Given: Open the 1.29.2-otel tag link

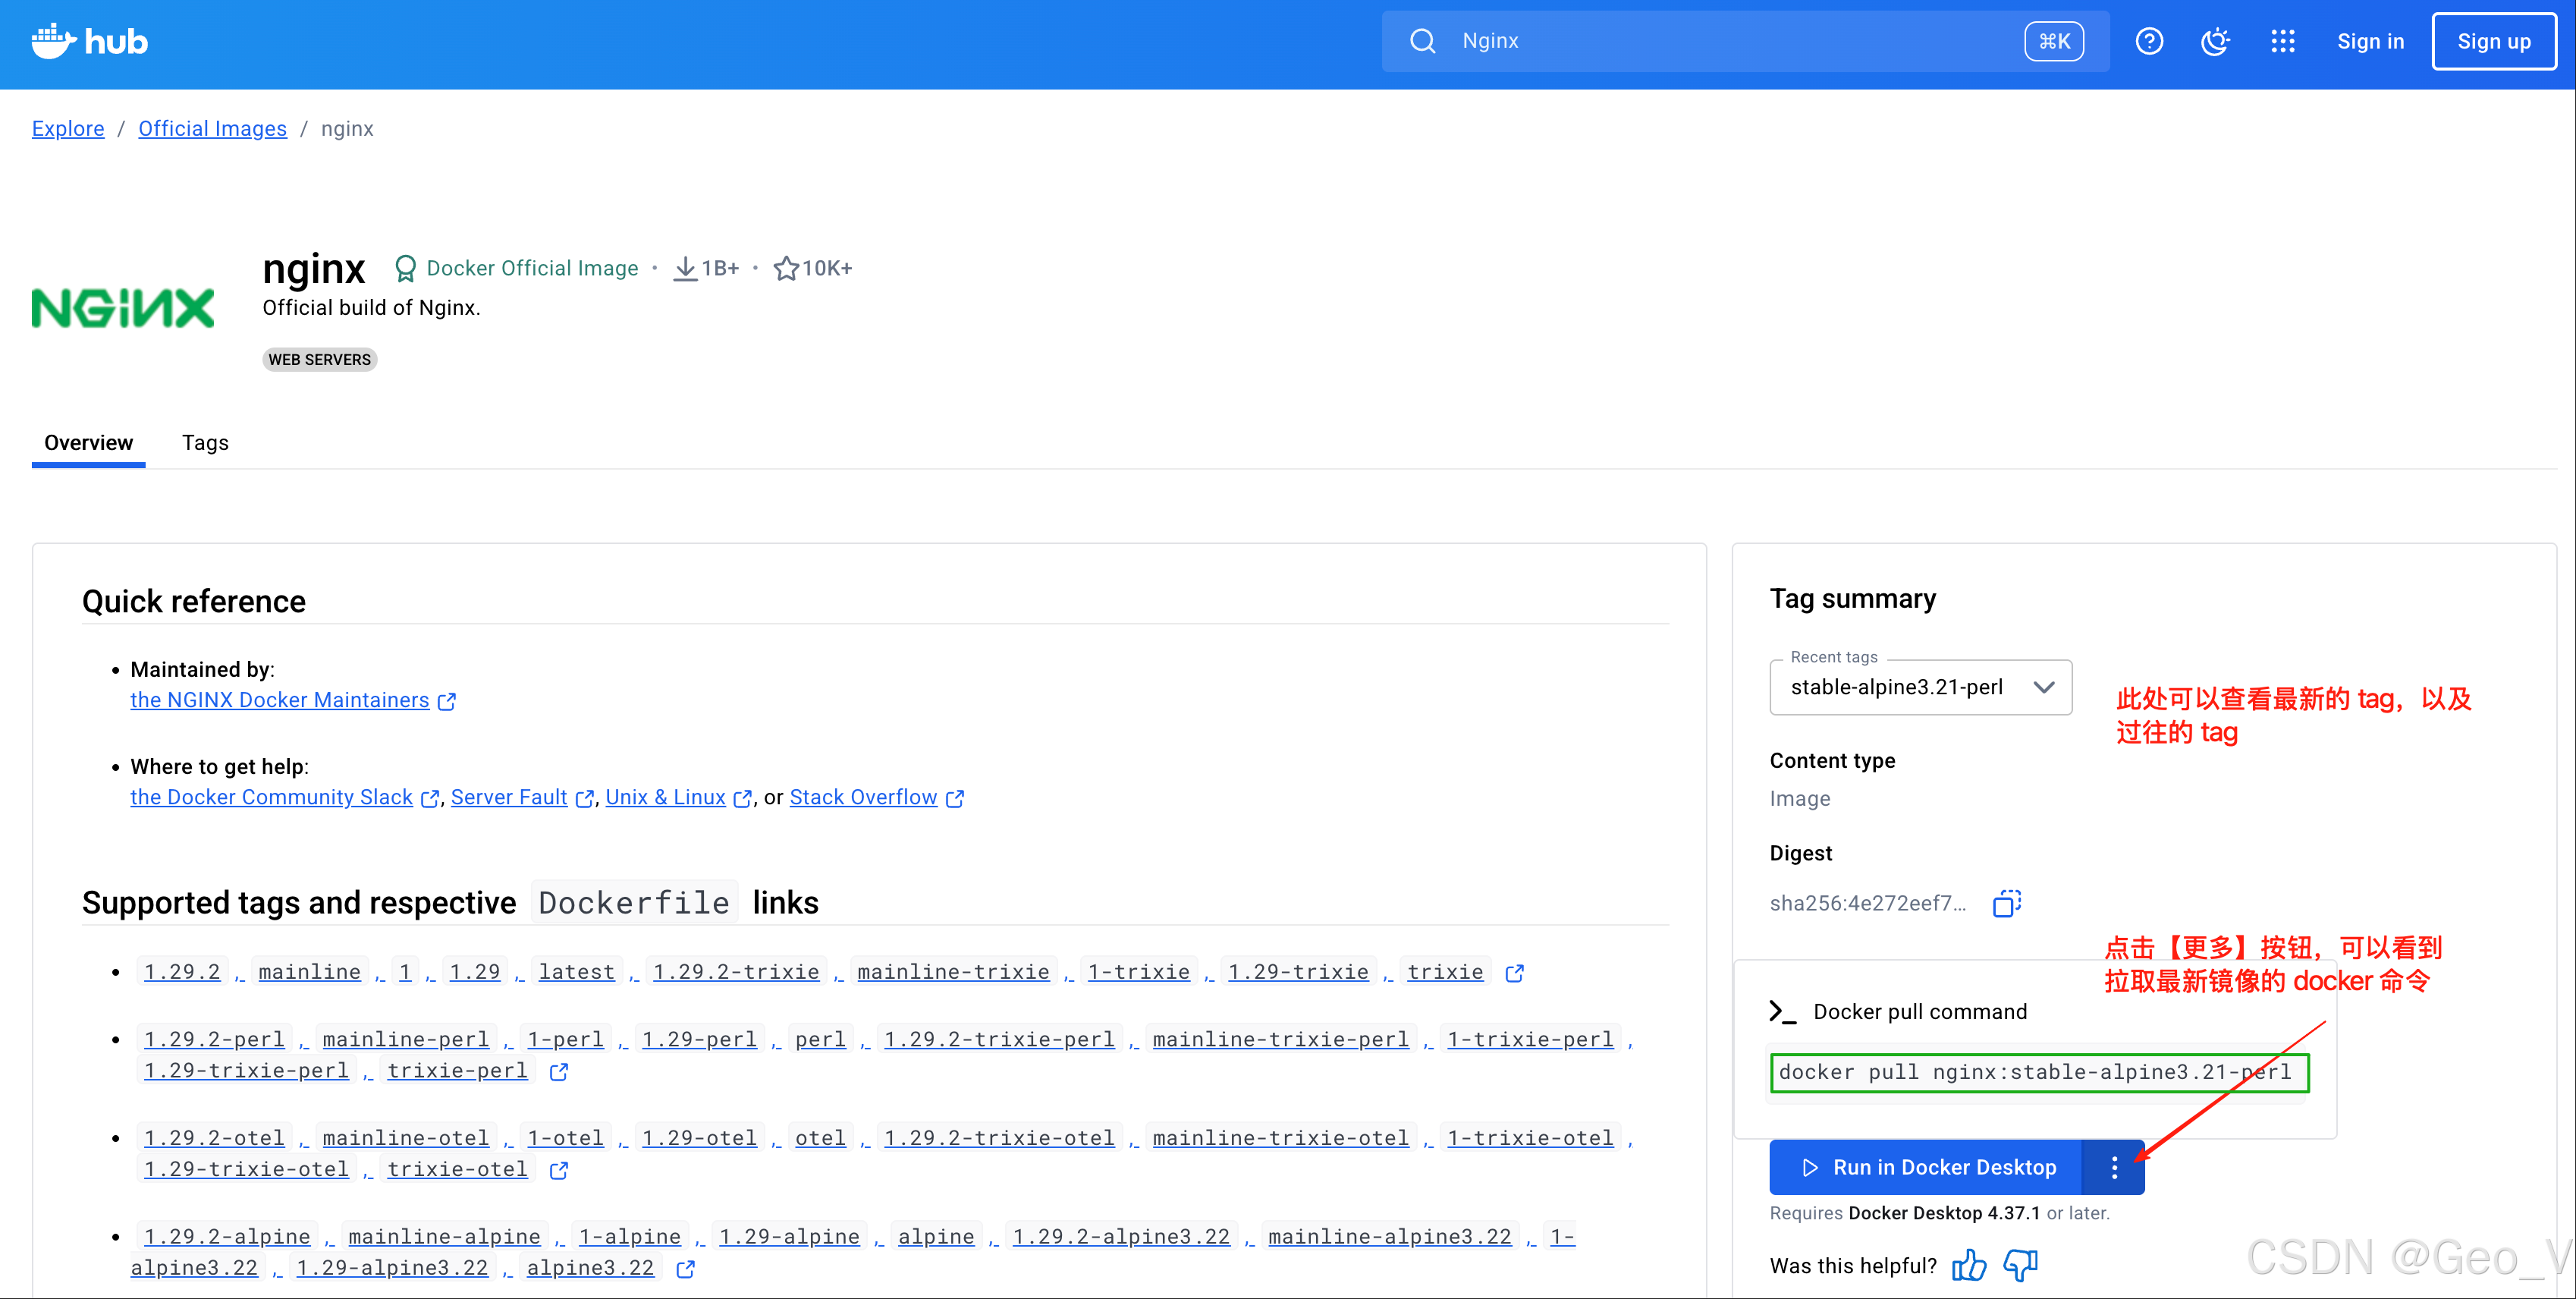Looking at the screenshot, I should point(214,1138).
